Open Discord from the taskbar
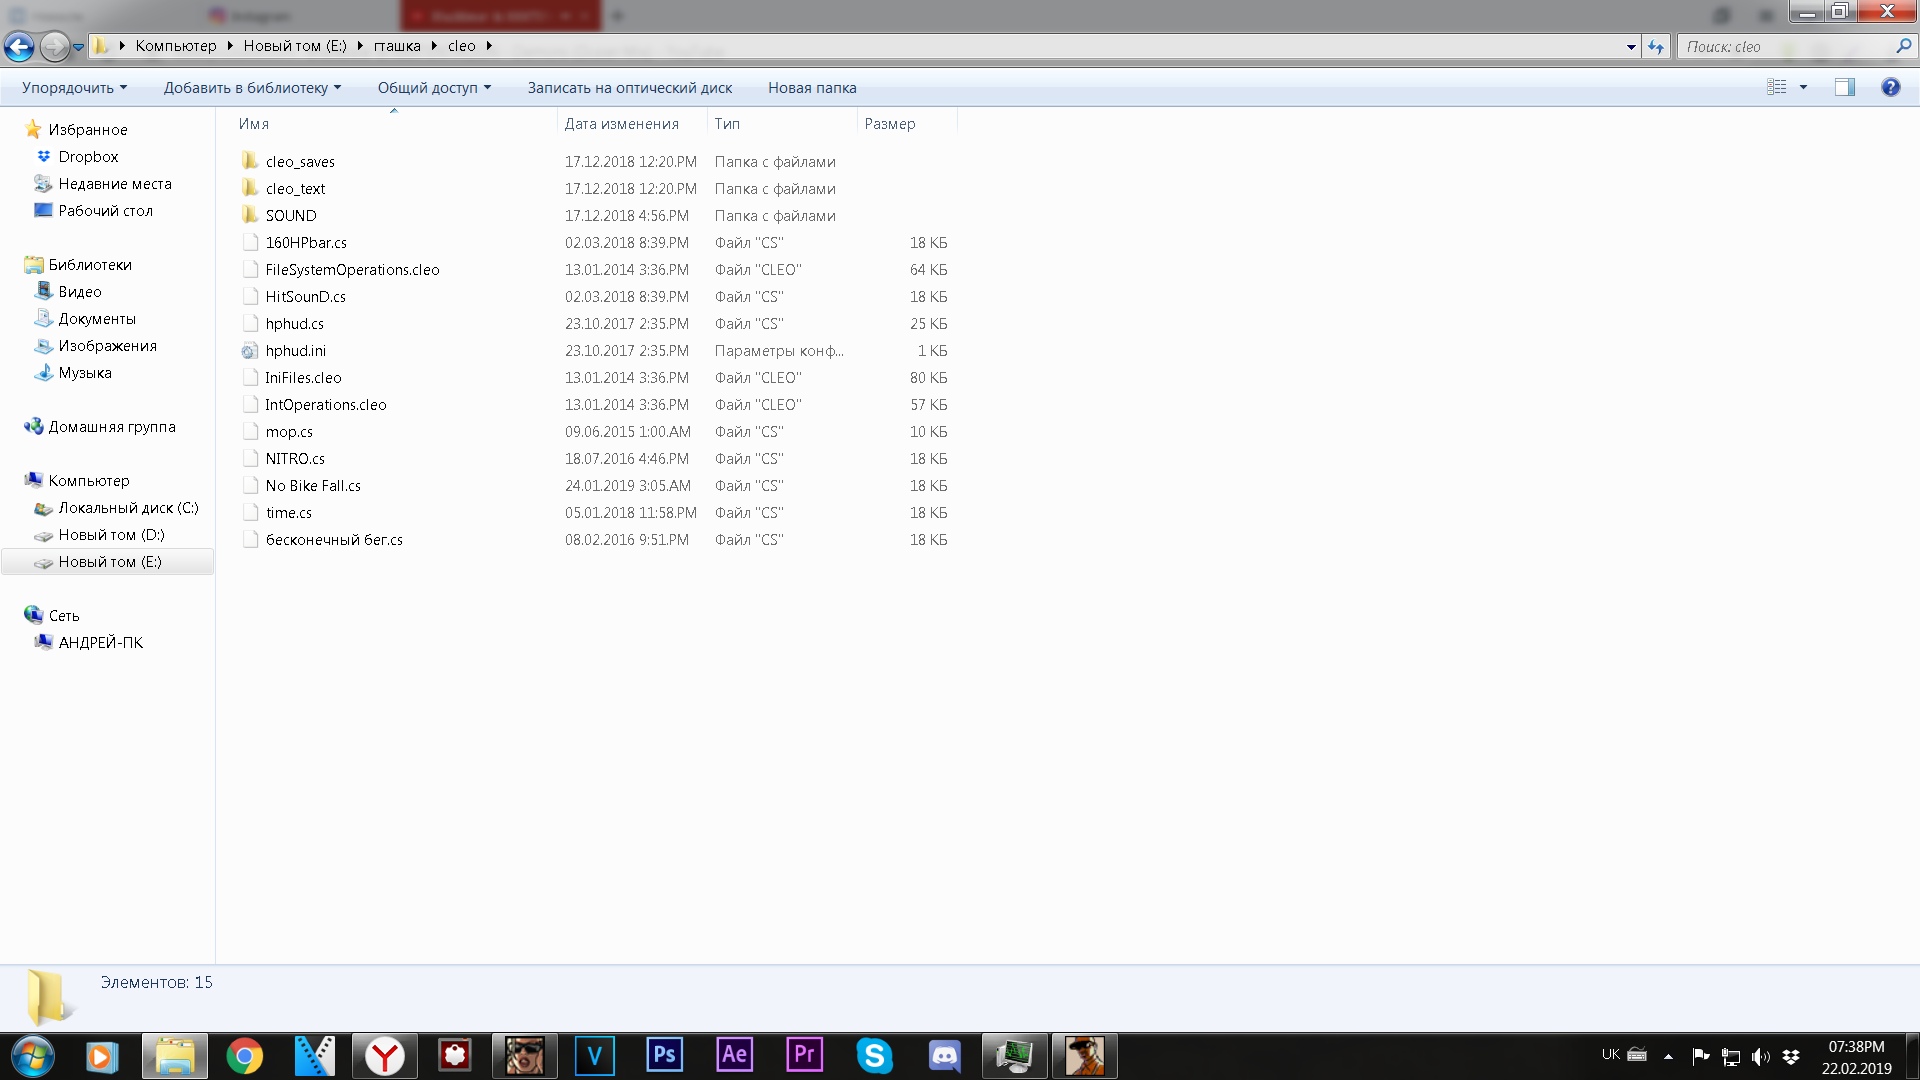 pyautogui.click(x=944, y=1055)
